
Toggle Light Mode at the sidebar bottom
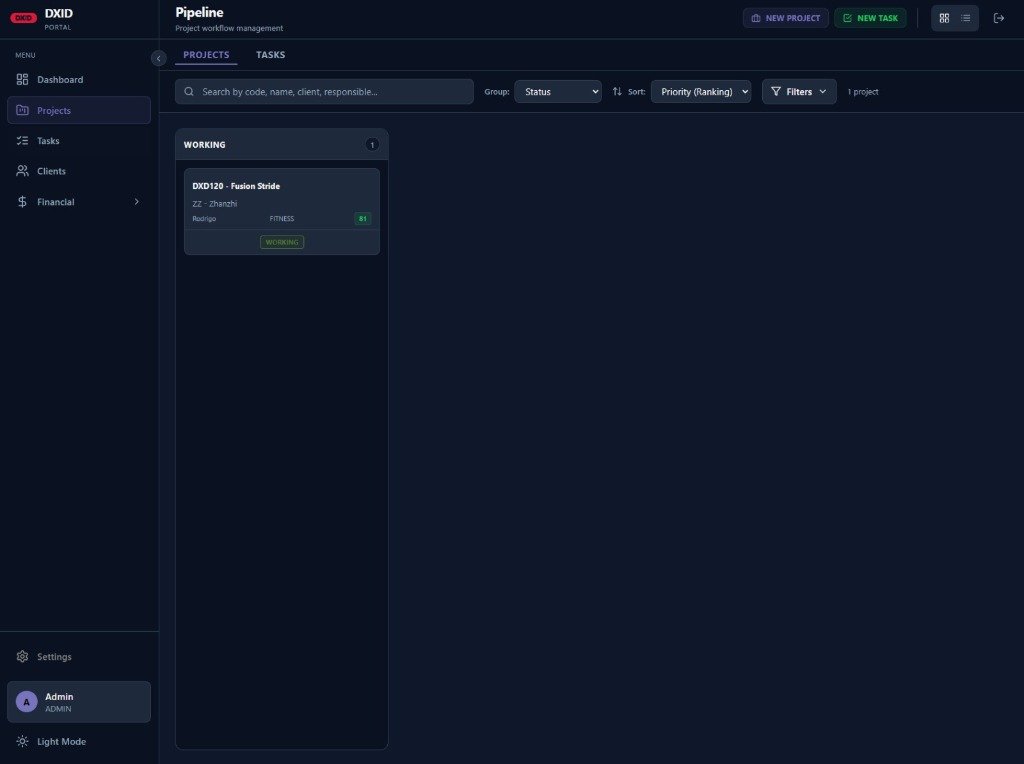pos(24,741)
